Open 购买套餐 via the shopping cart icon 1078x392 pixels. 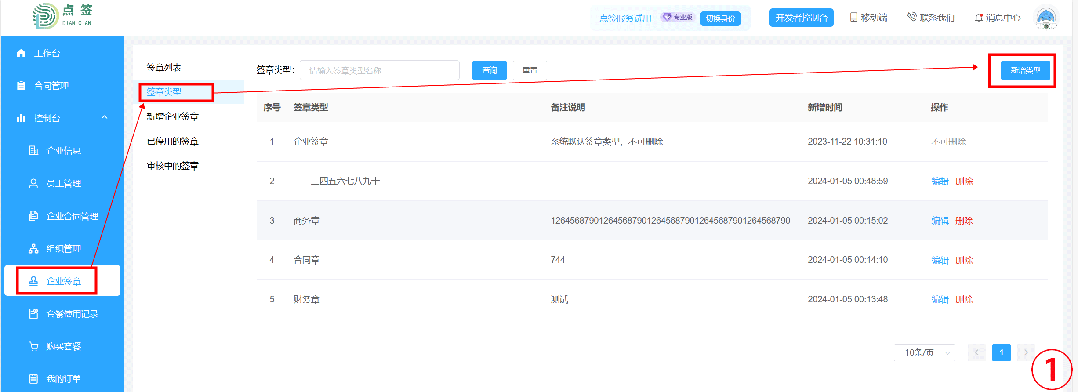(x=33, y=346)
